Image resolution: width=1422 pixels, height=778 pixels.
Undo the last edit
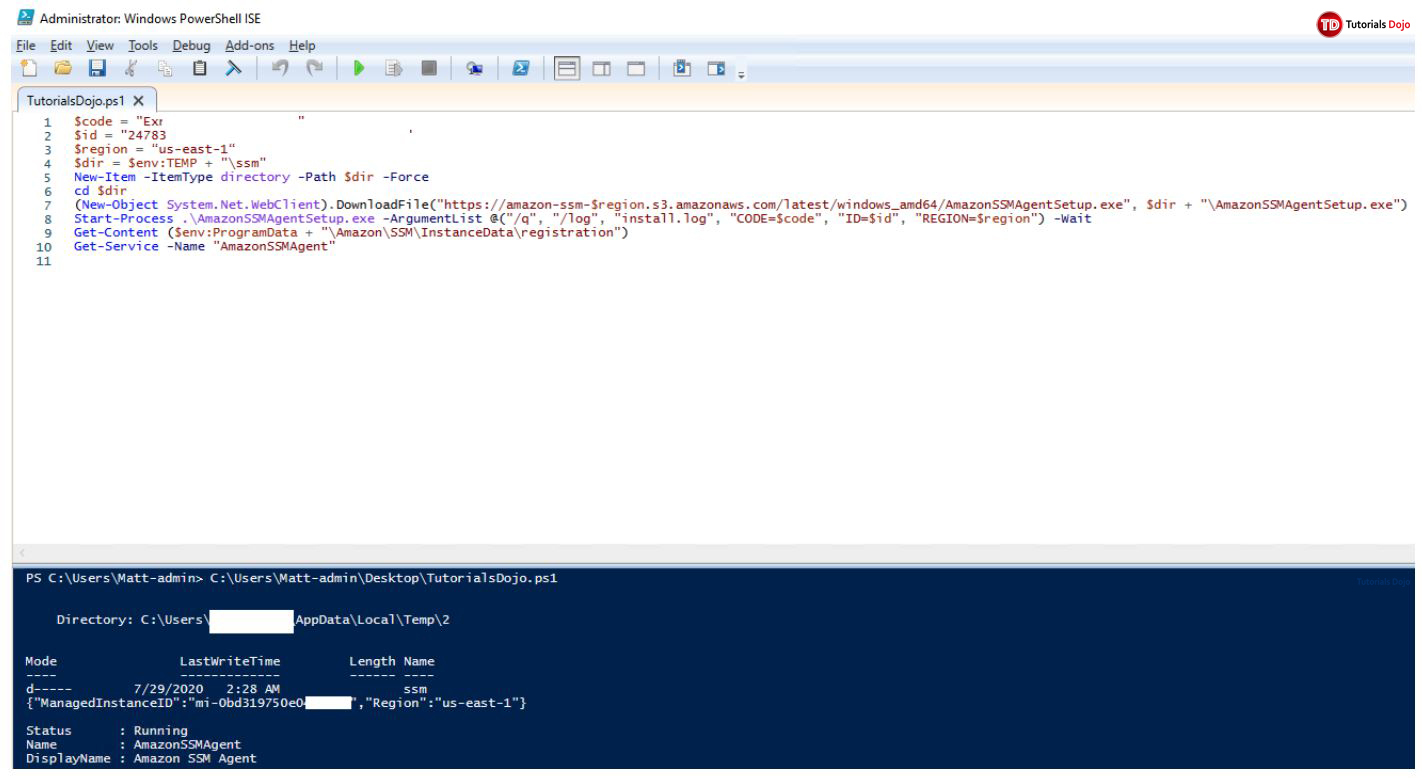coord(280,69)
